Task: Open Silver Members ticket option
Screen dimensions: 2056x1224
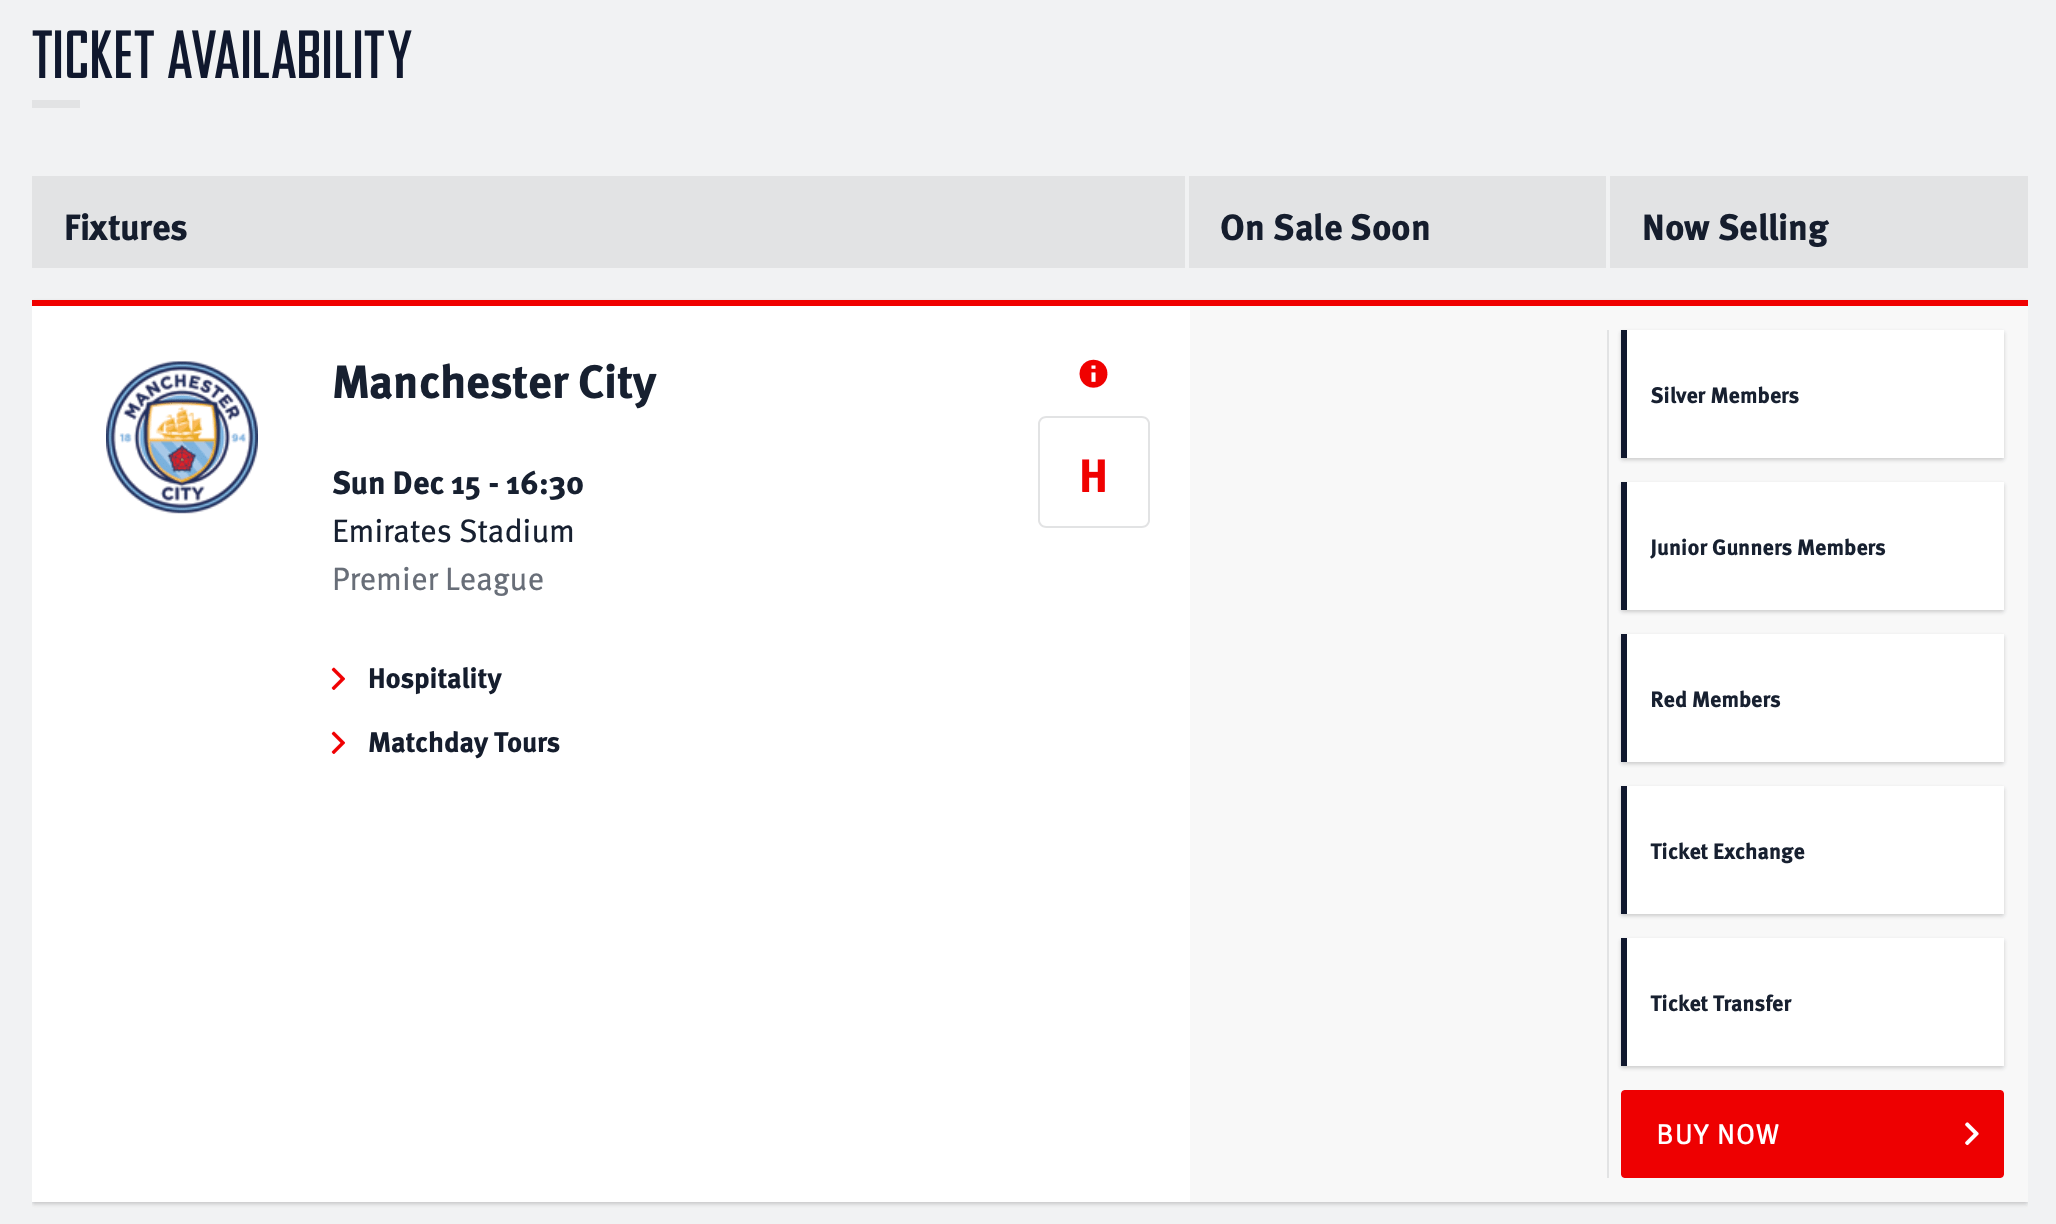Action: point(1813,395)
